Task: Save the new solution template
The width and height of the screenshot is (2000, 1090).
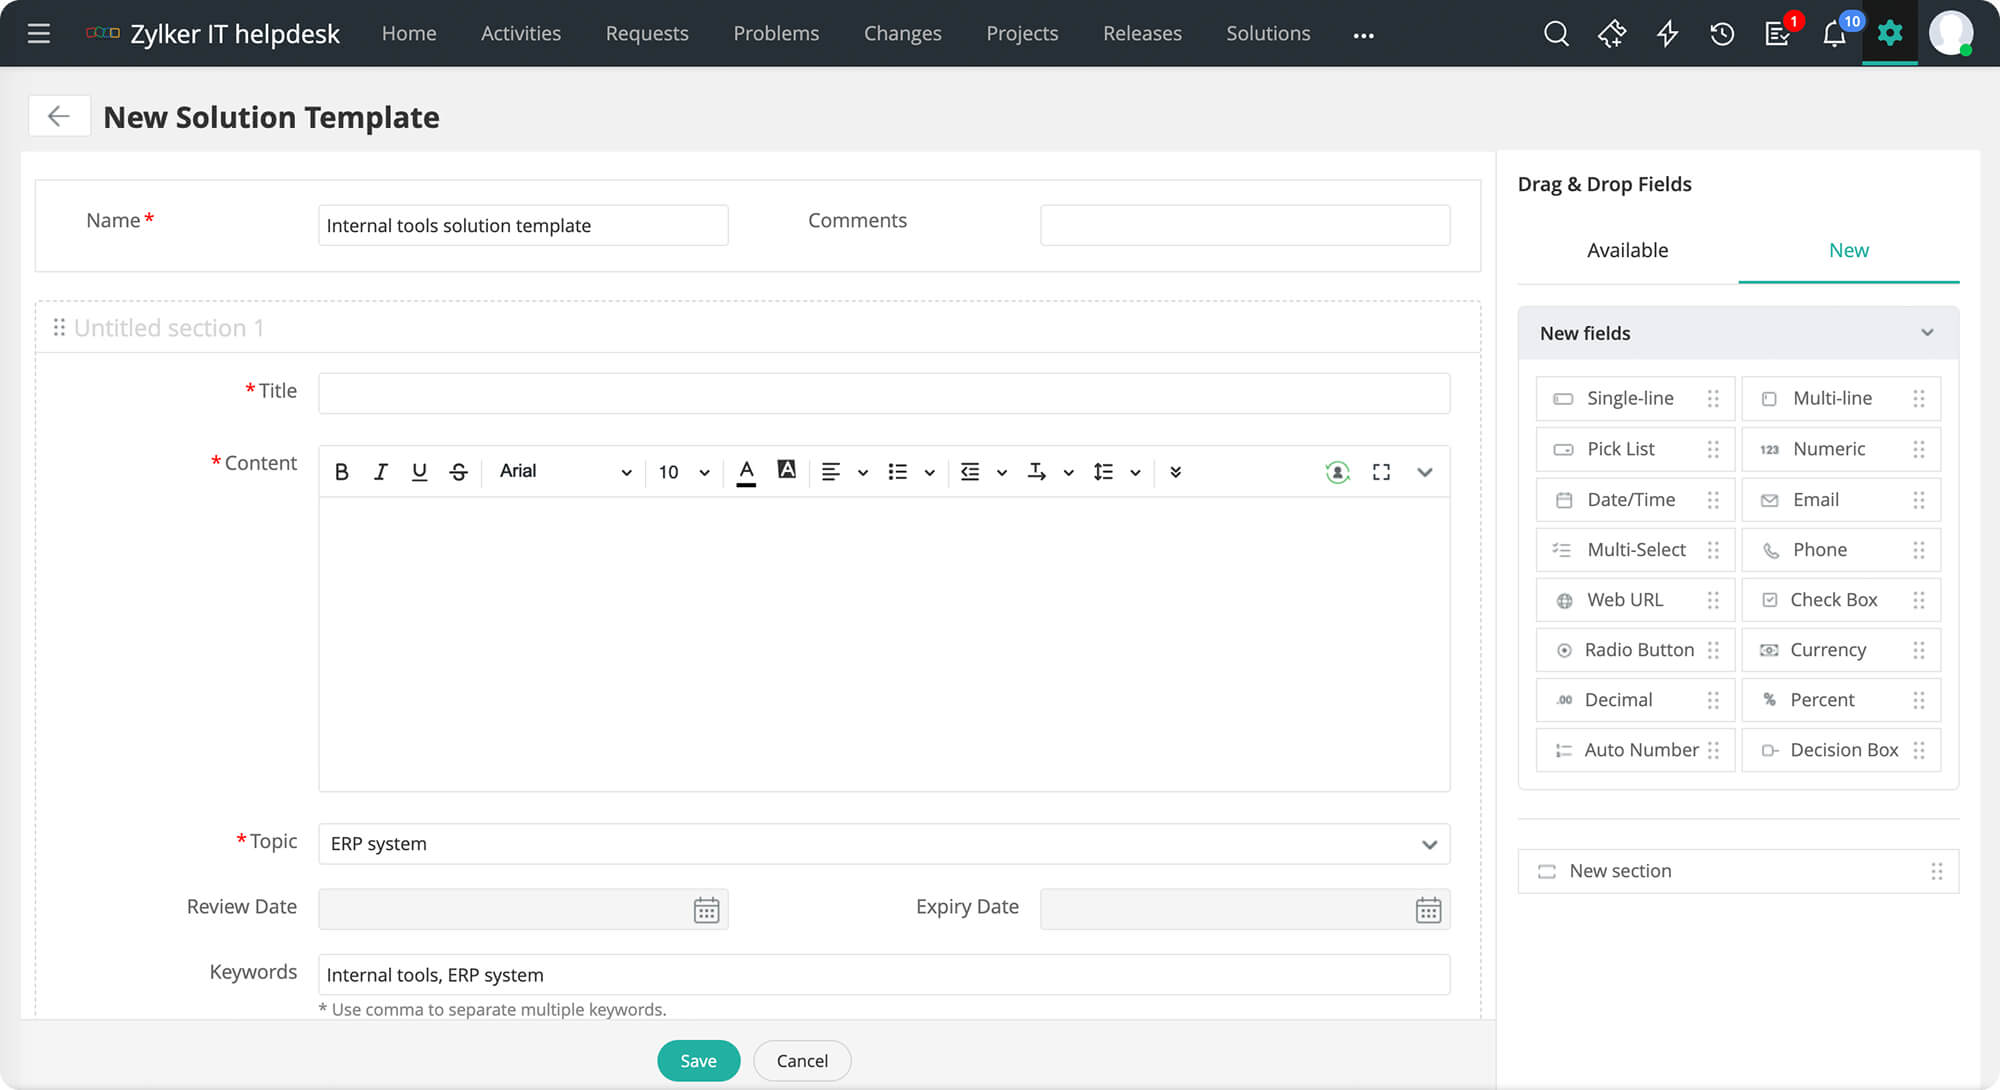Action: [x=698, y=1060]
